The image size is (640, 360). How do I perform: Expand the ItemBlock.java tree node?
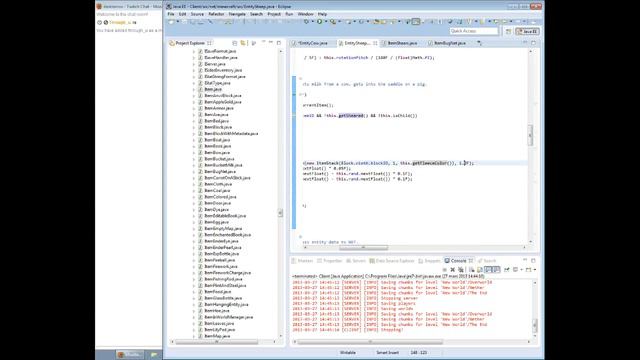pos(194,127)
